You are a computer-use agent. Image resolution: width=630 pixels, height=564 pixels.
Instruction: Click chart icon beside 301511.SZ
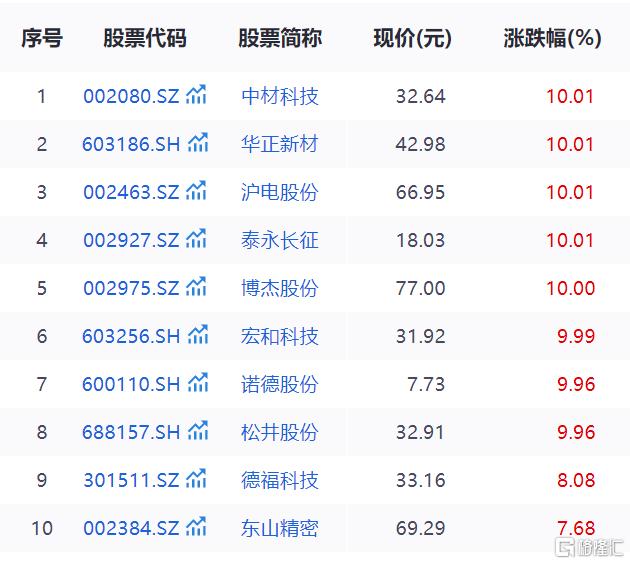pos(197,480)
